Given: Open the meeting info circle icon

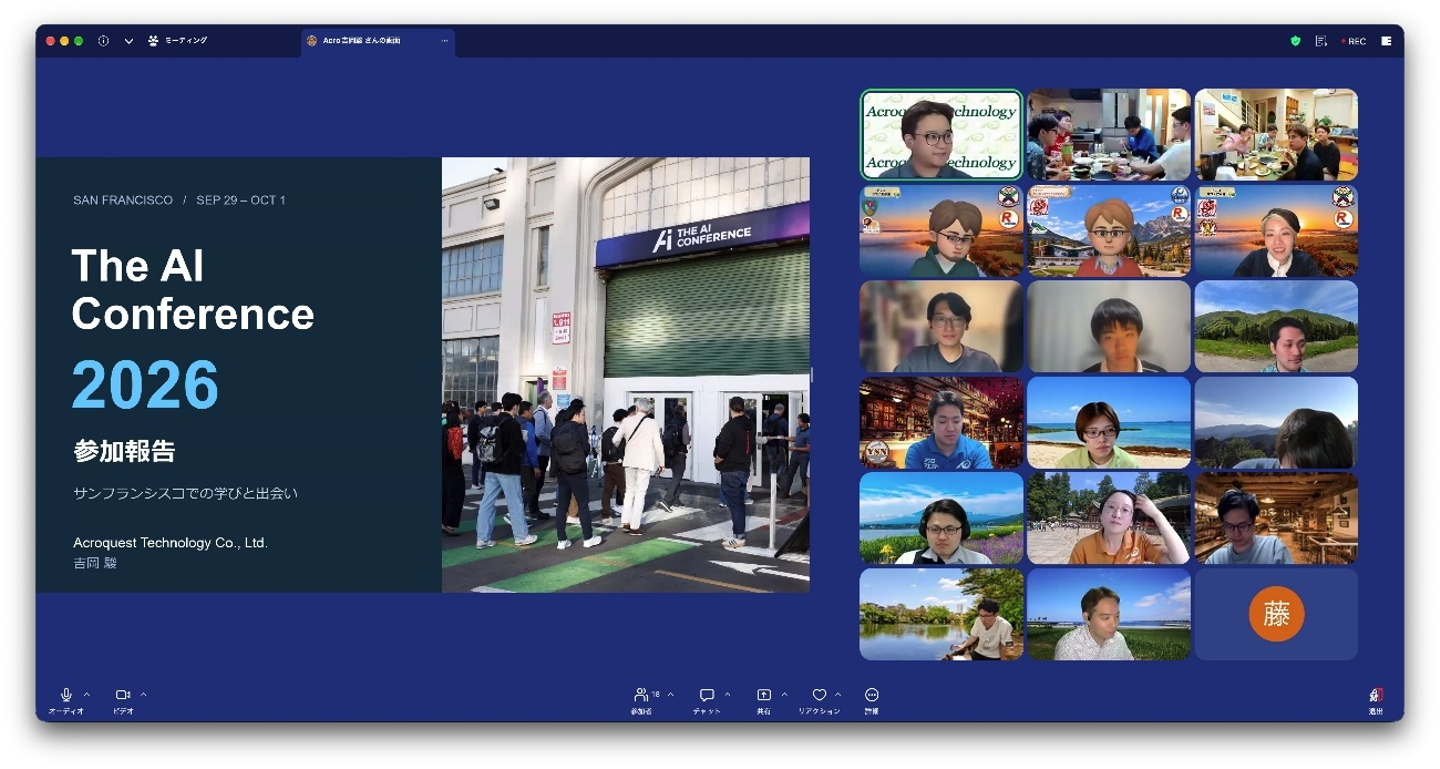Looking at the screenshot, I should pyautogui.click(x=103, y=41).
